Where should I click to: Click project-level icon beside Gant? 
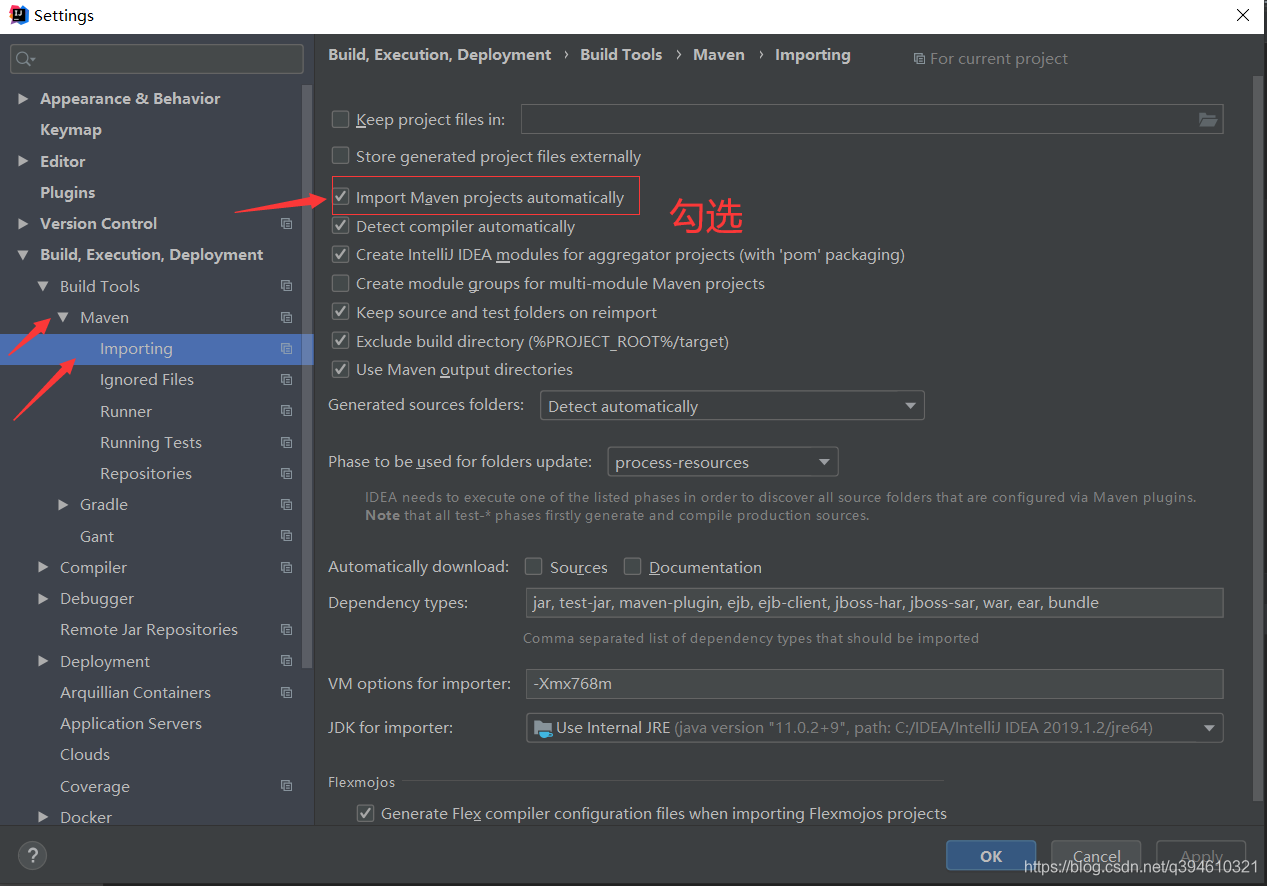287,536
